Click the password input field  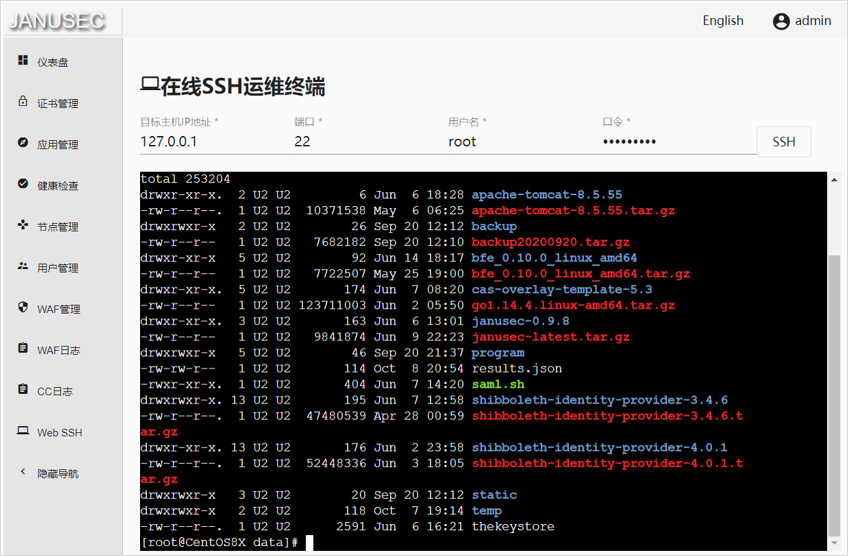click(x=675, y=142)
